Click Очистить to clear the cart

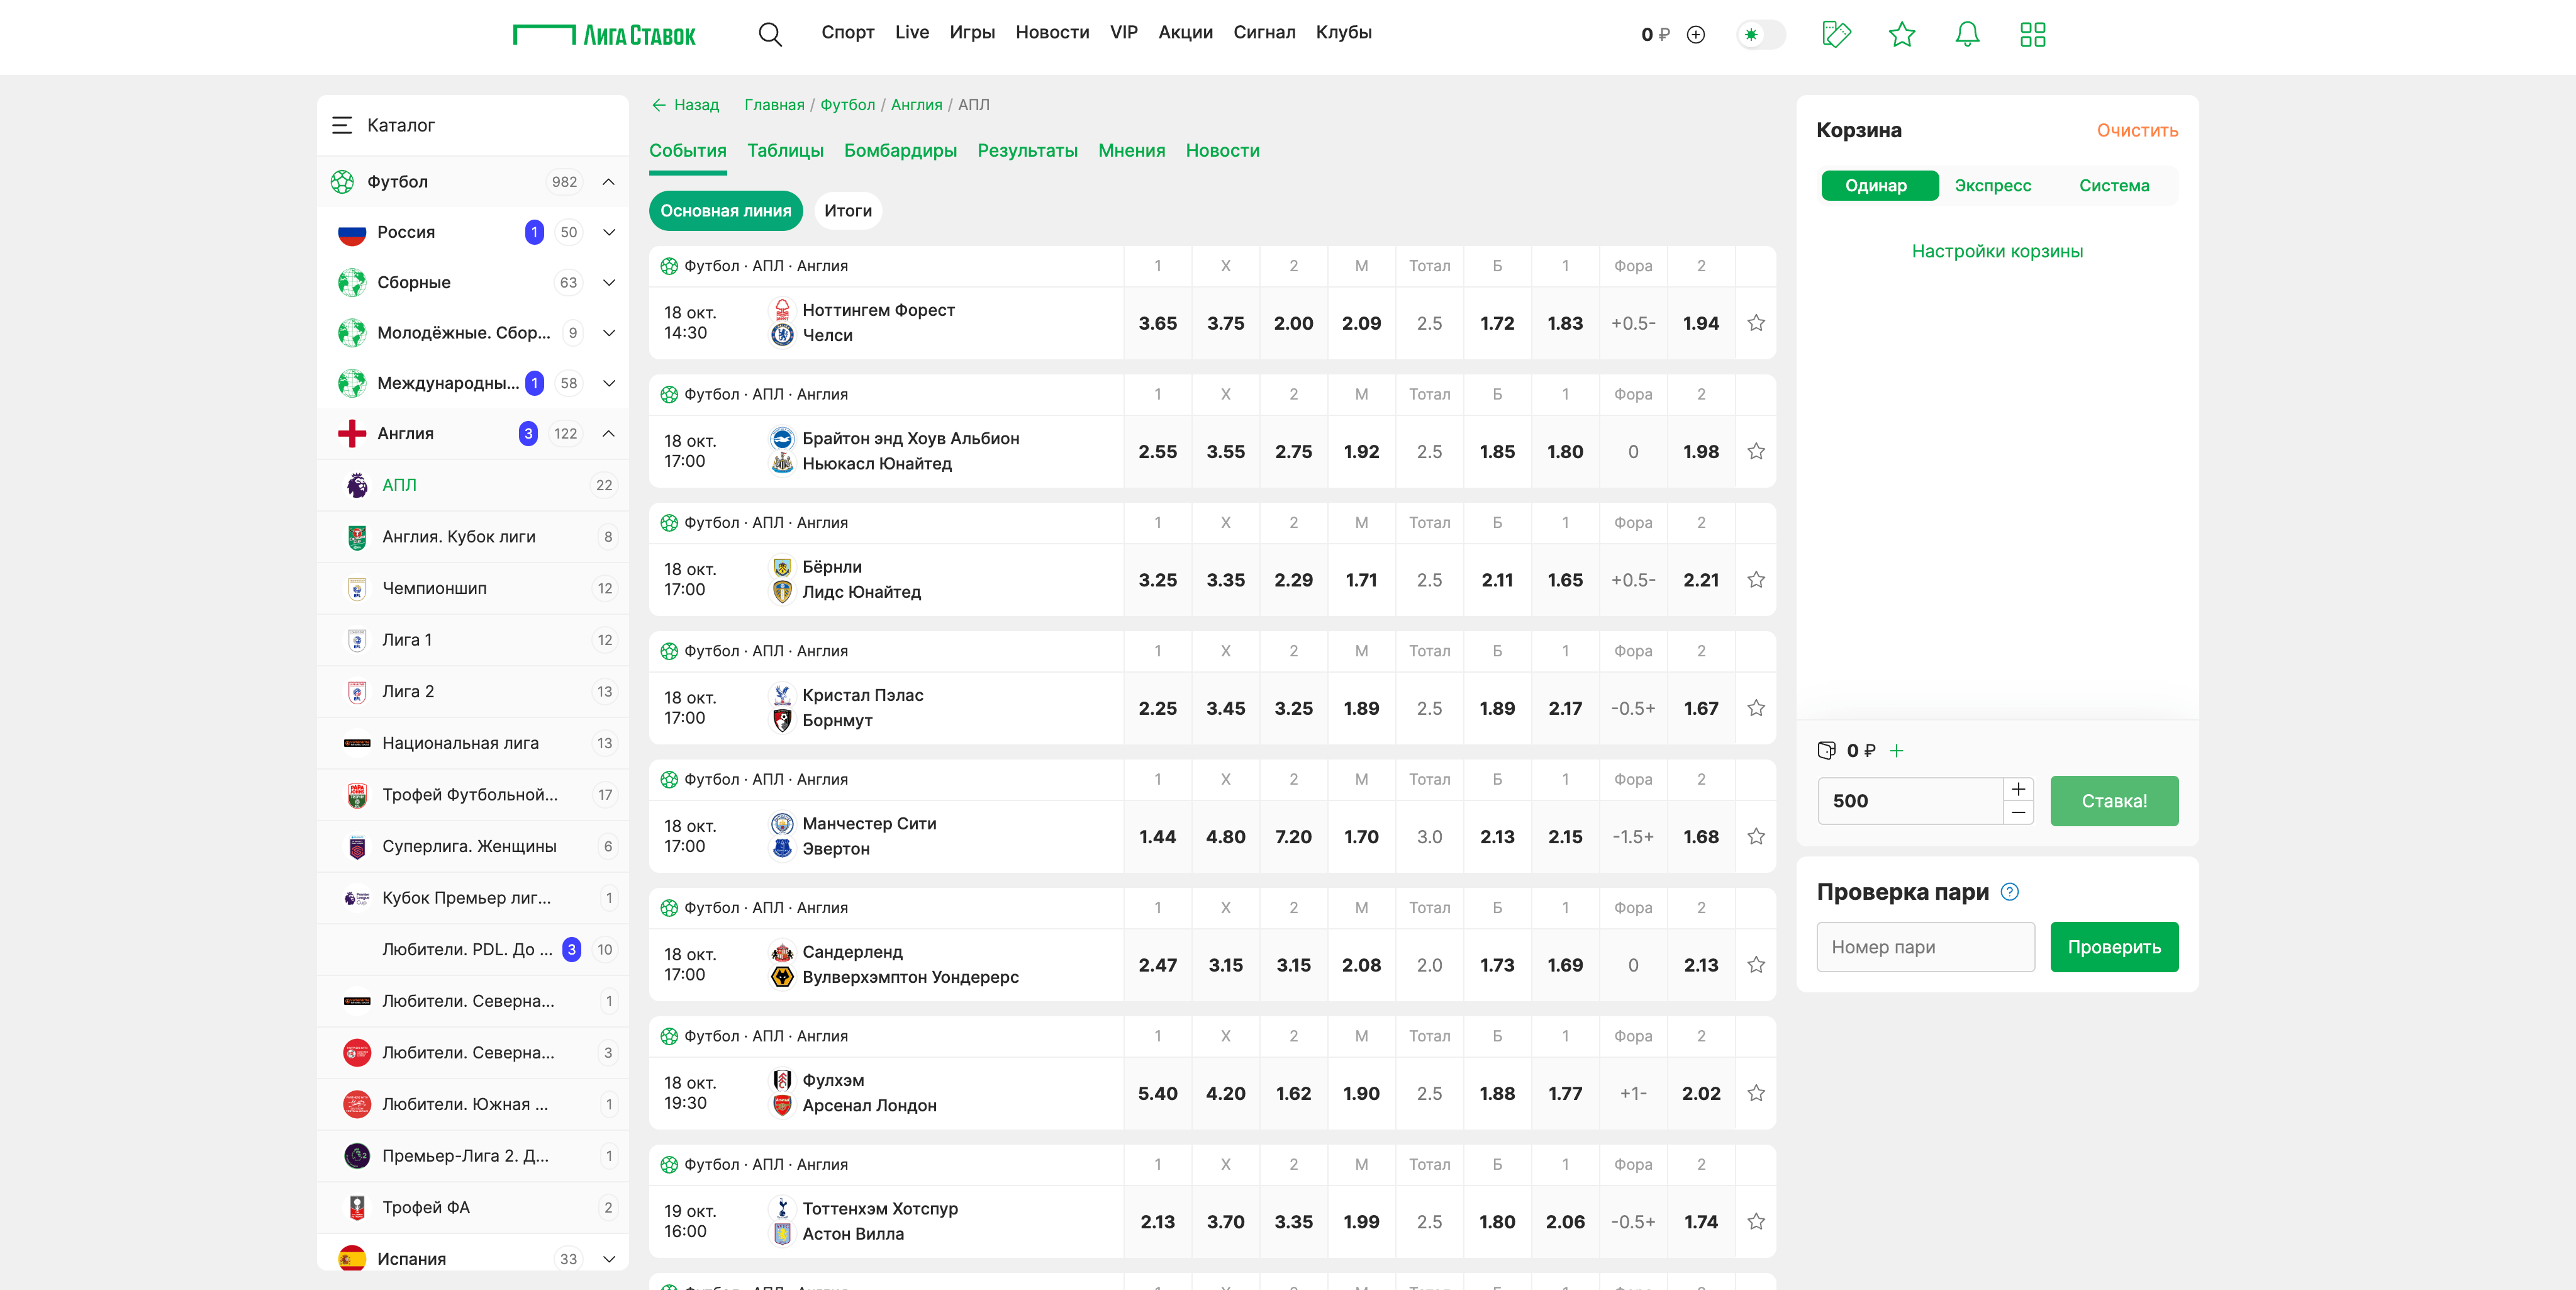point(2136,131)
